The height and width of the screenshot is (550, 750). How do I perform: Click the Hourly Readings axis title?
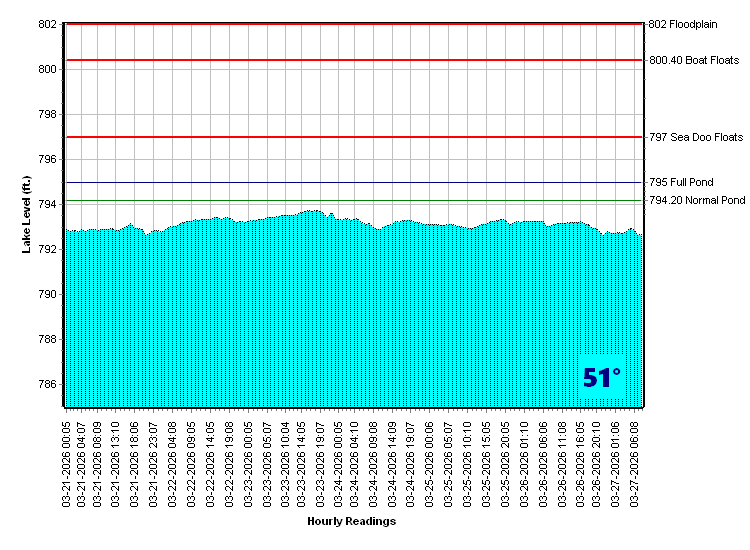351,521
